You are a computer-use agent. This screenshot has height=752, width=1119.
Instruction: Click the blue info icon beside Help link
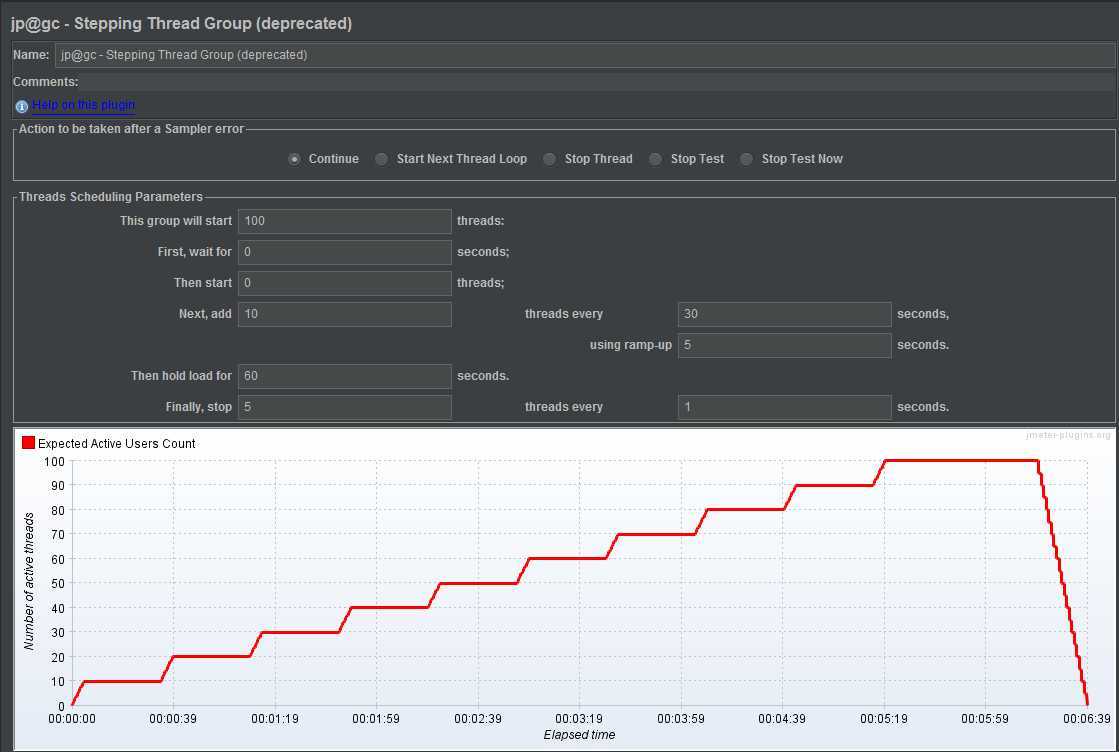[21, 106]
